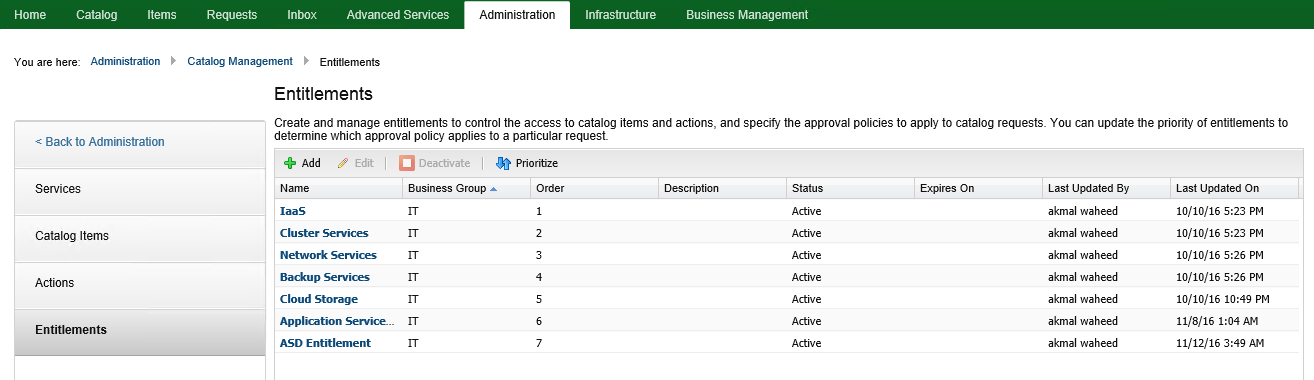Open the IaaS entitlement
This screenshot has width=1314, height=380.
(x=292, y=212)
